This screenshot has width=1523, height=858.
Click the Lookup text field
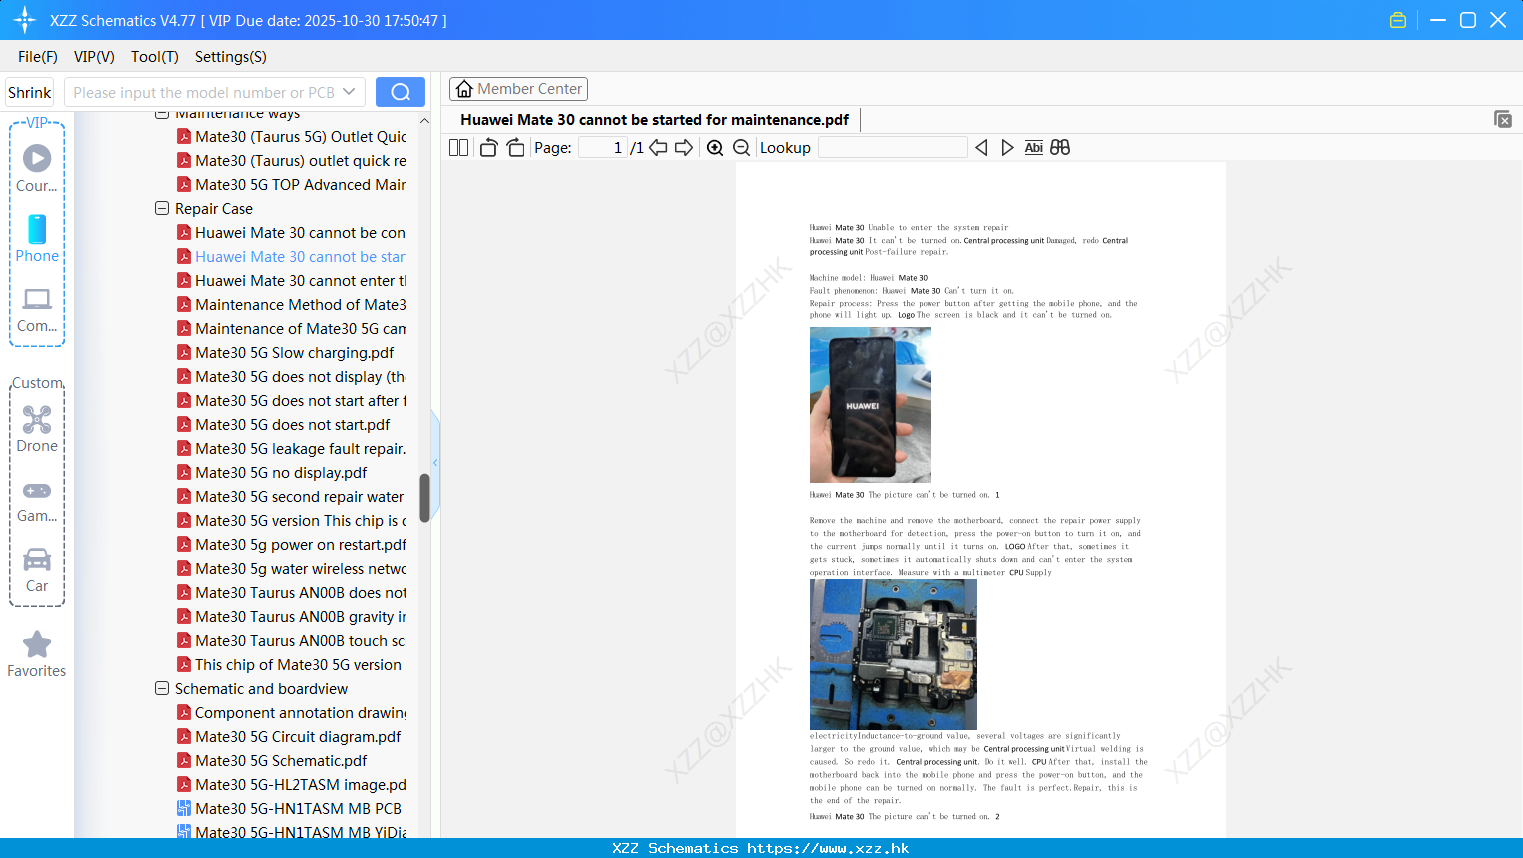pos(892,147)
